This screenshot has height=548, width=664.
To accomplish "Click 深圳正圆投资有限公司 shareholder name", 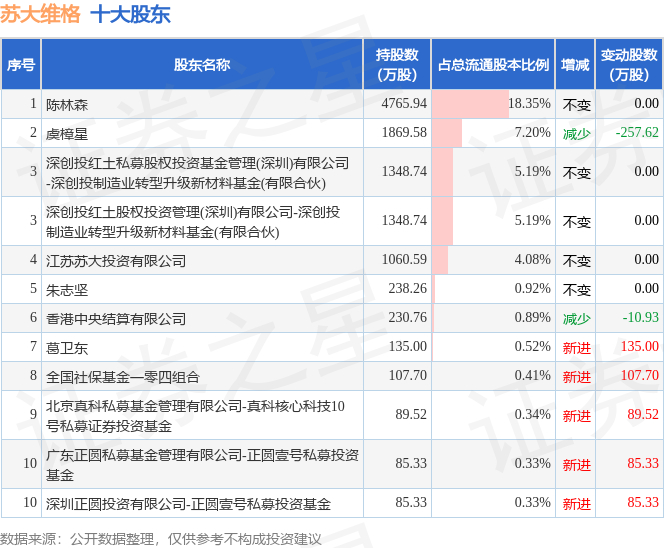I will coord(188,504).
